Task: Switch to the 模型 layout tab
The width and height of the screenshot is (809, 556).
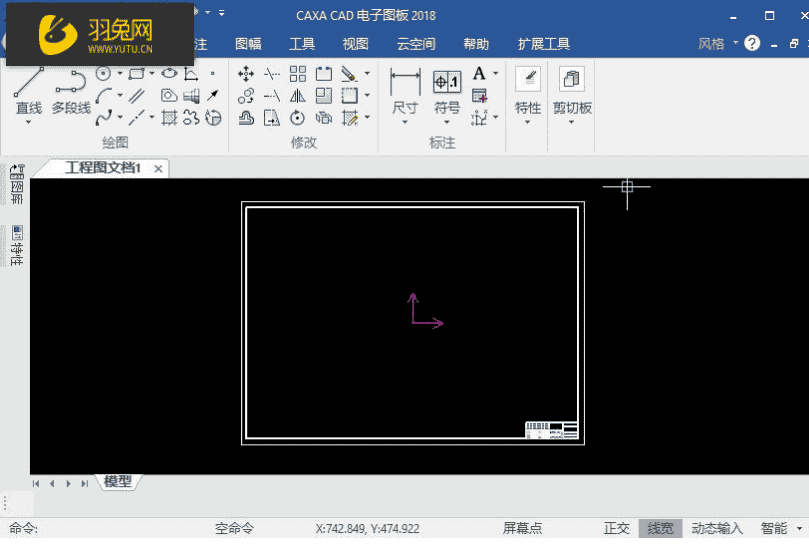Action: 118,482
